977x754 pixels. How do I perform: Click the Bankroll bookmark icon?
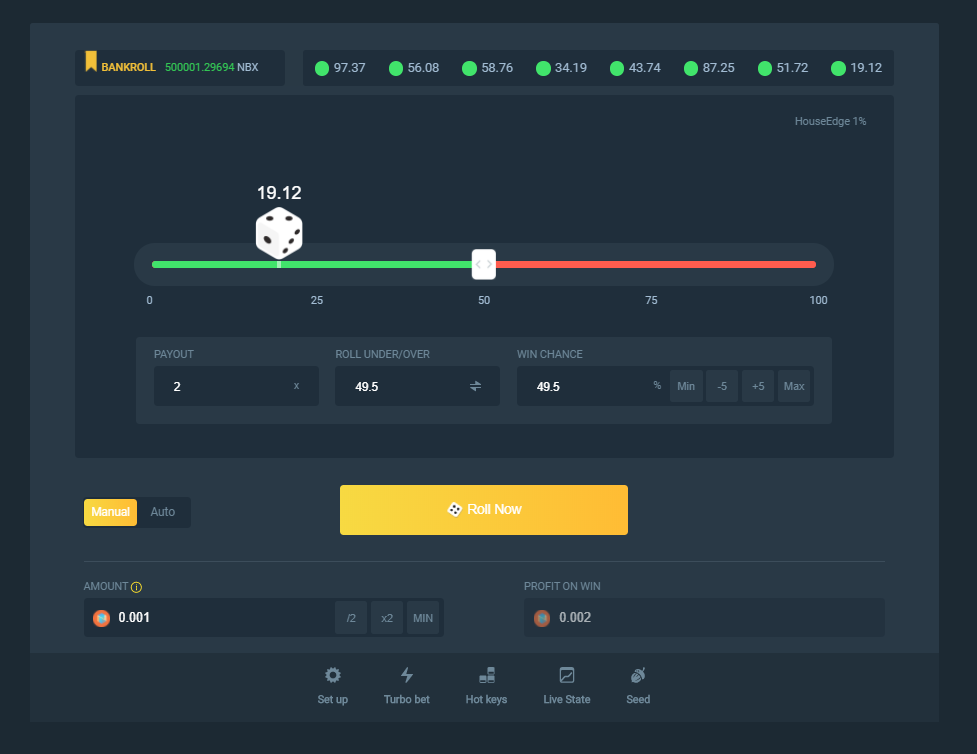tap(91, 62)
